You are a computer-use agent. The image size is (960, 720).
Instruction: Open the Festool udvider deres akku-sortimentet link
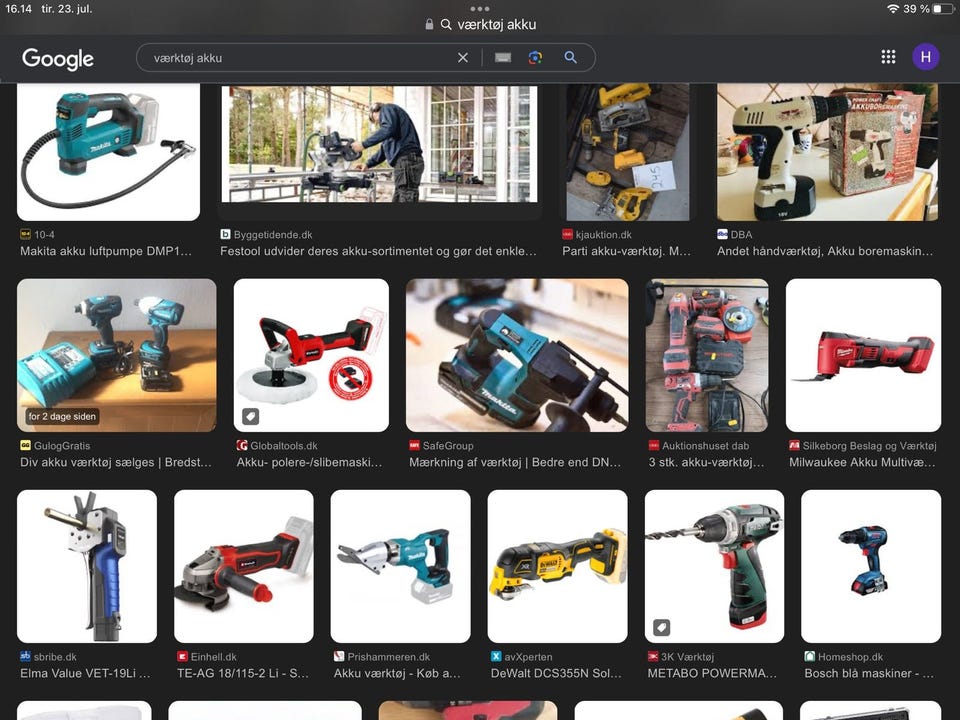(x=378, y=251)
